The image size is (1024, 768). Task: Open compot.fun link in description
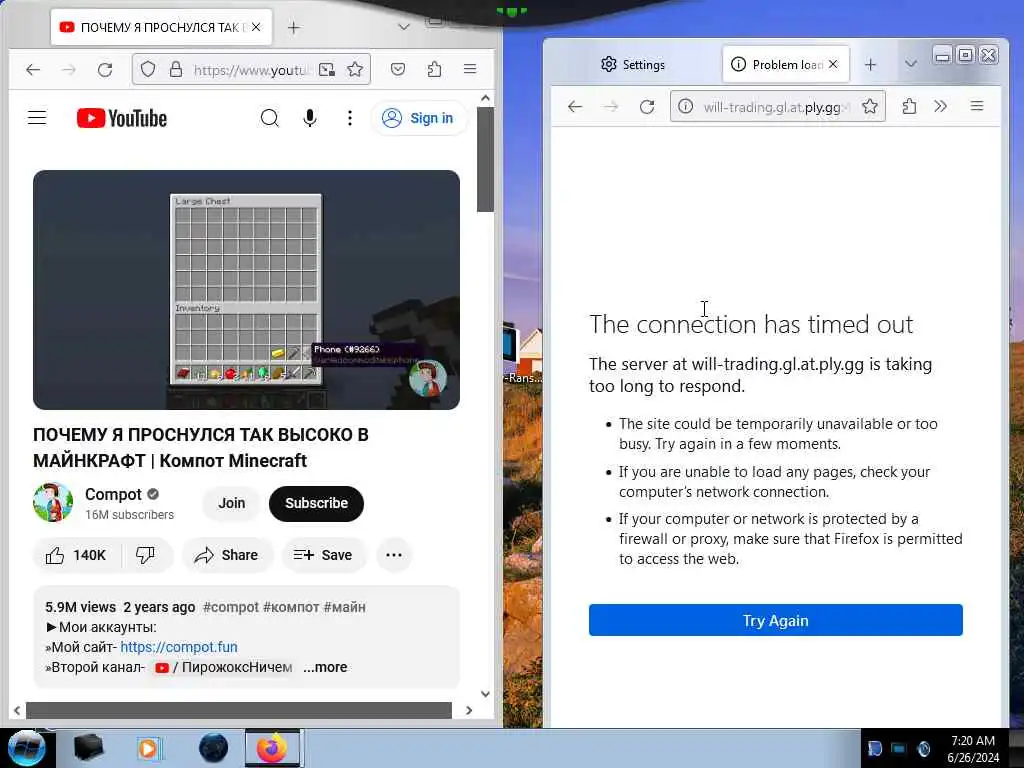(179, 647)
